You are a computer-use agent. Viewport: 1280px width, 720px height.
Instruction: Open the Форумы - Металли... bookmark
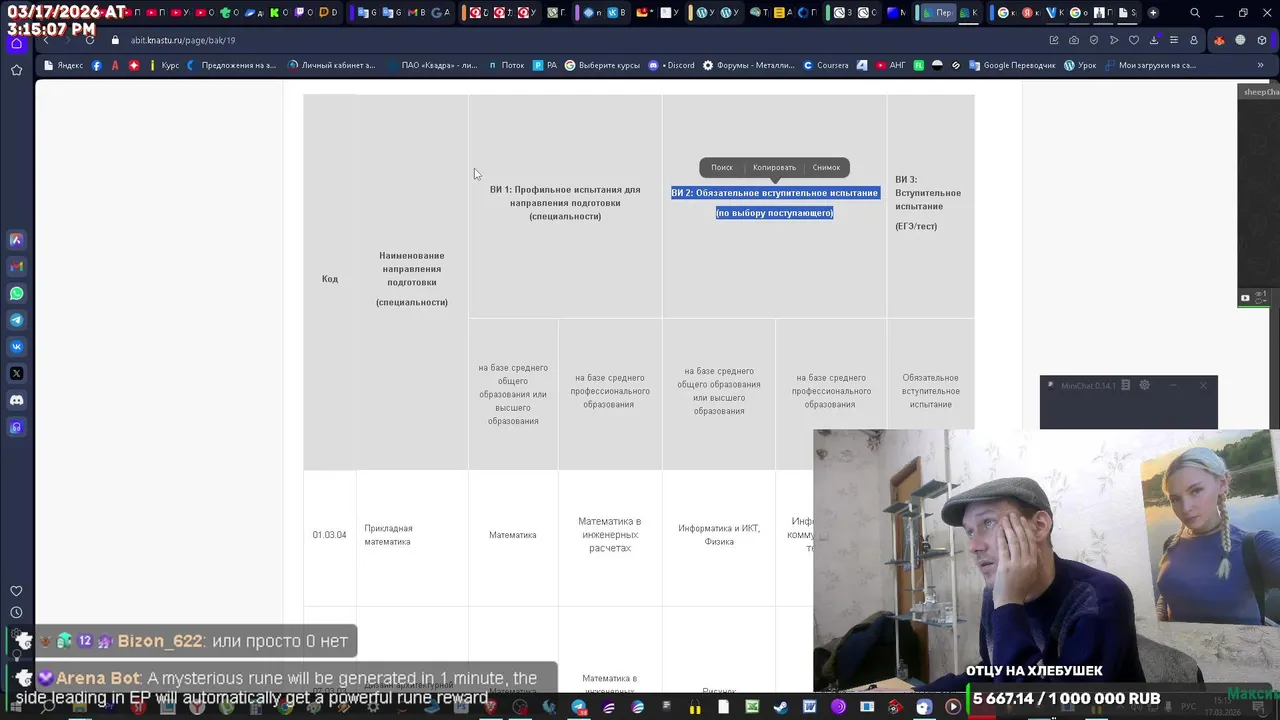coord(749,65)
